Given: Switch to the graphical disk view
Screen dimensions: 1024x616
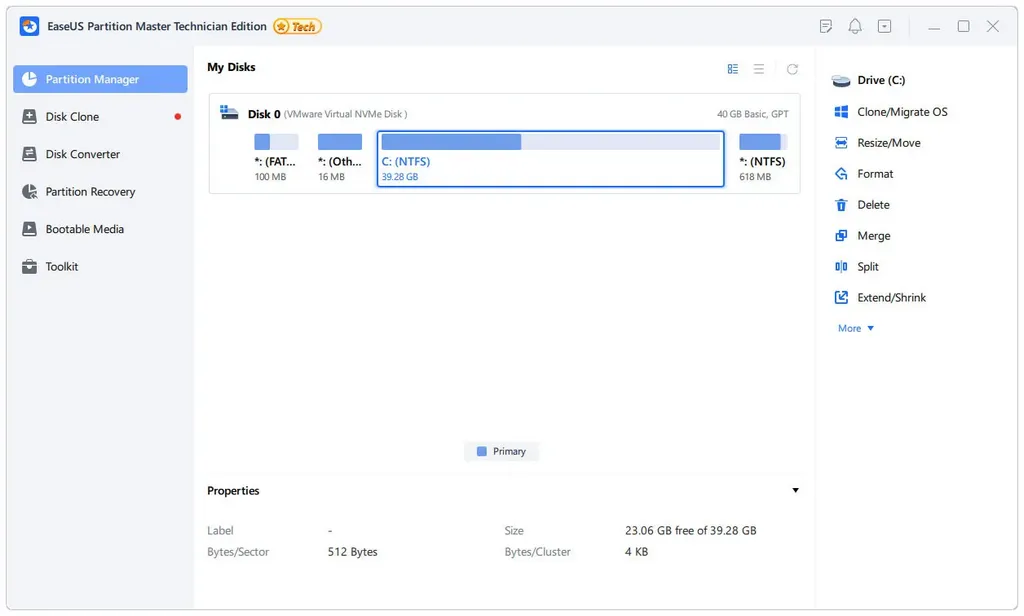Looking at the screenshot, I should [x=733, y=69].
